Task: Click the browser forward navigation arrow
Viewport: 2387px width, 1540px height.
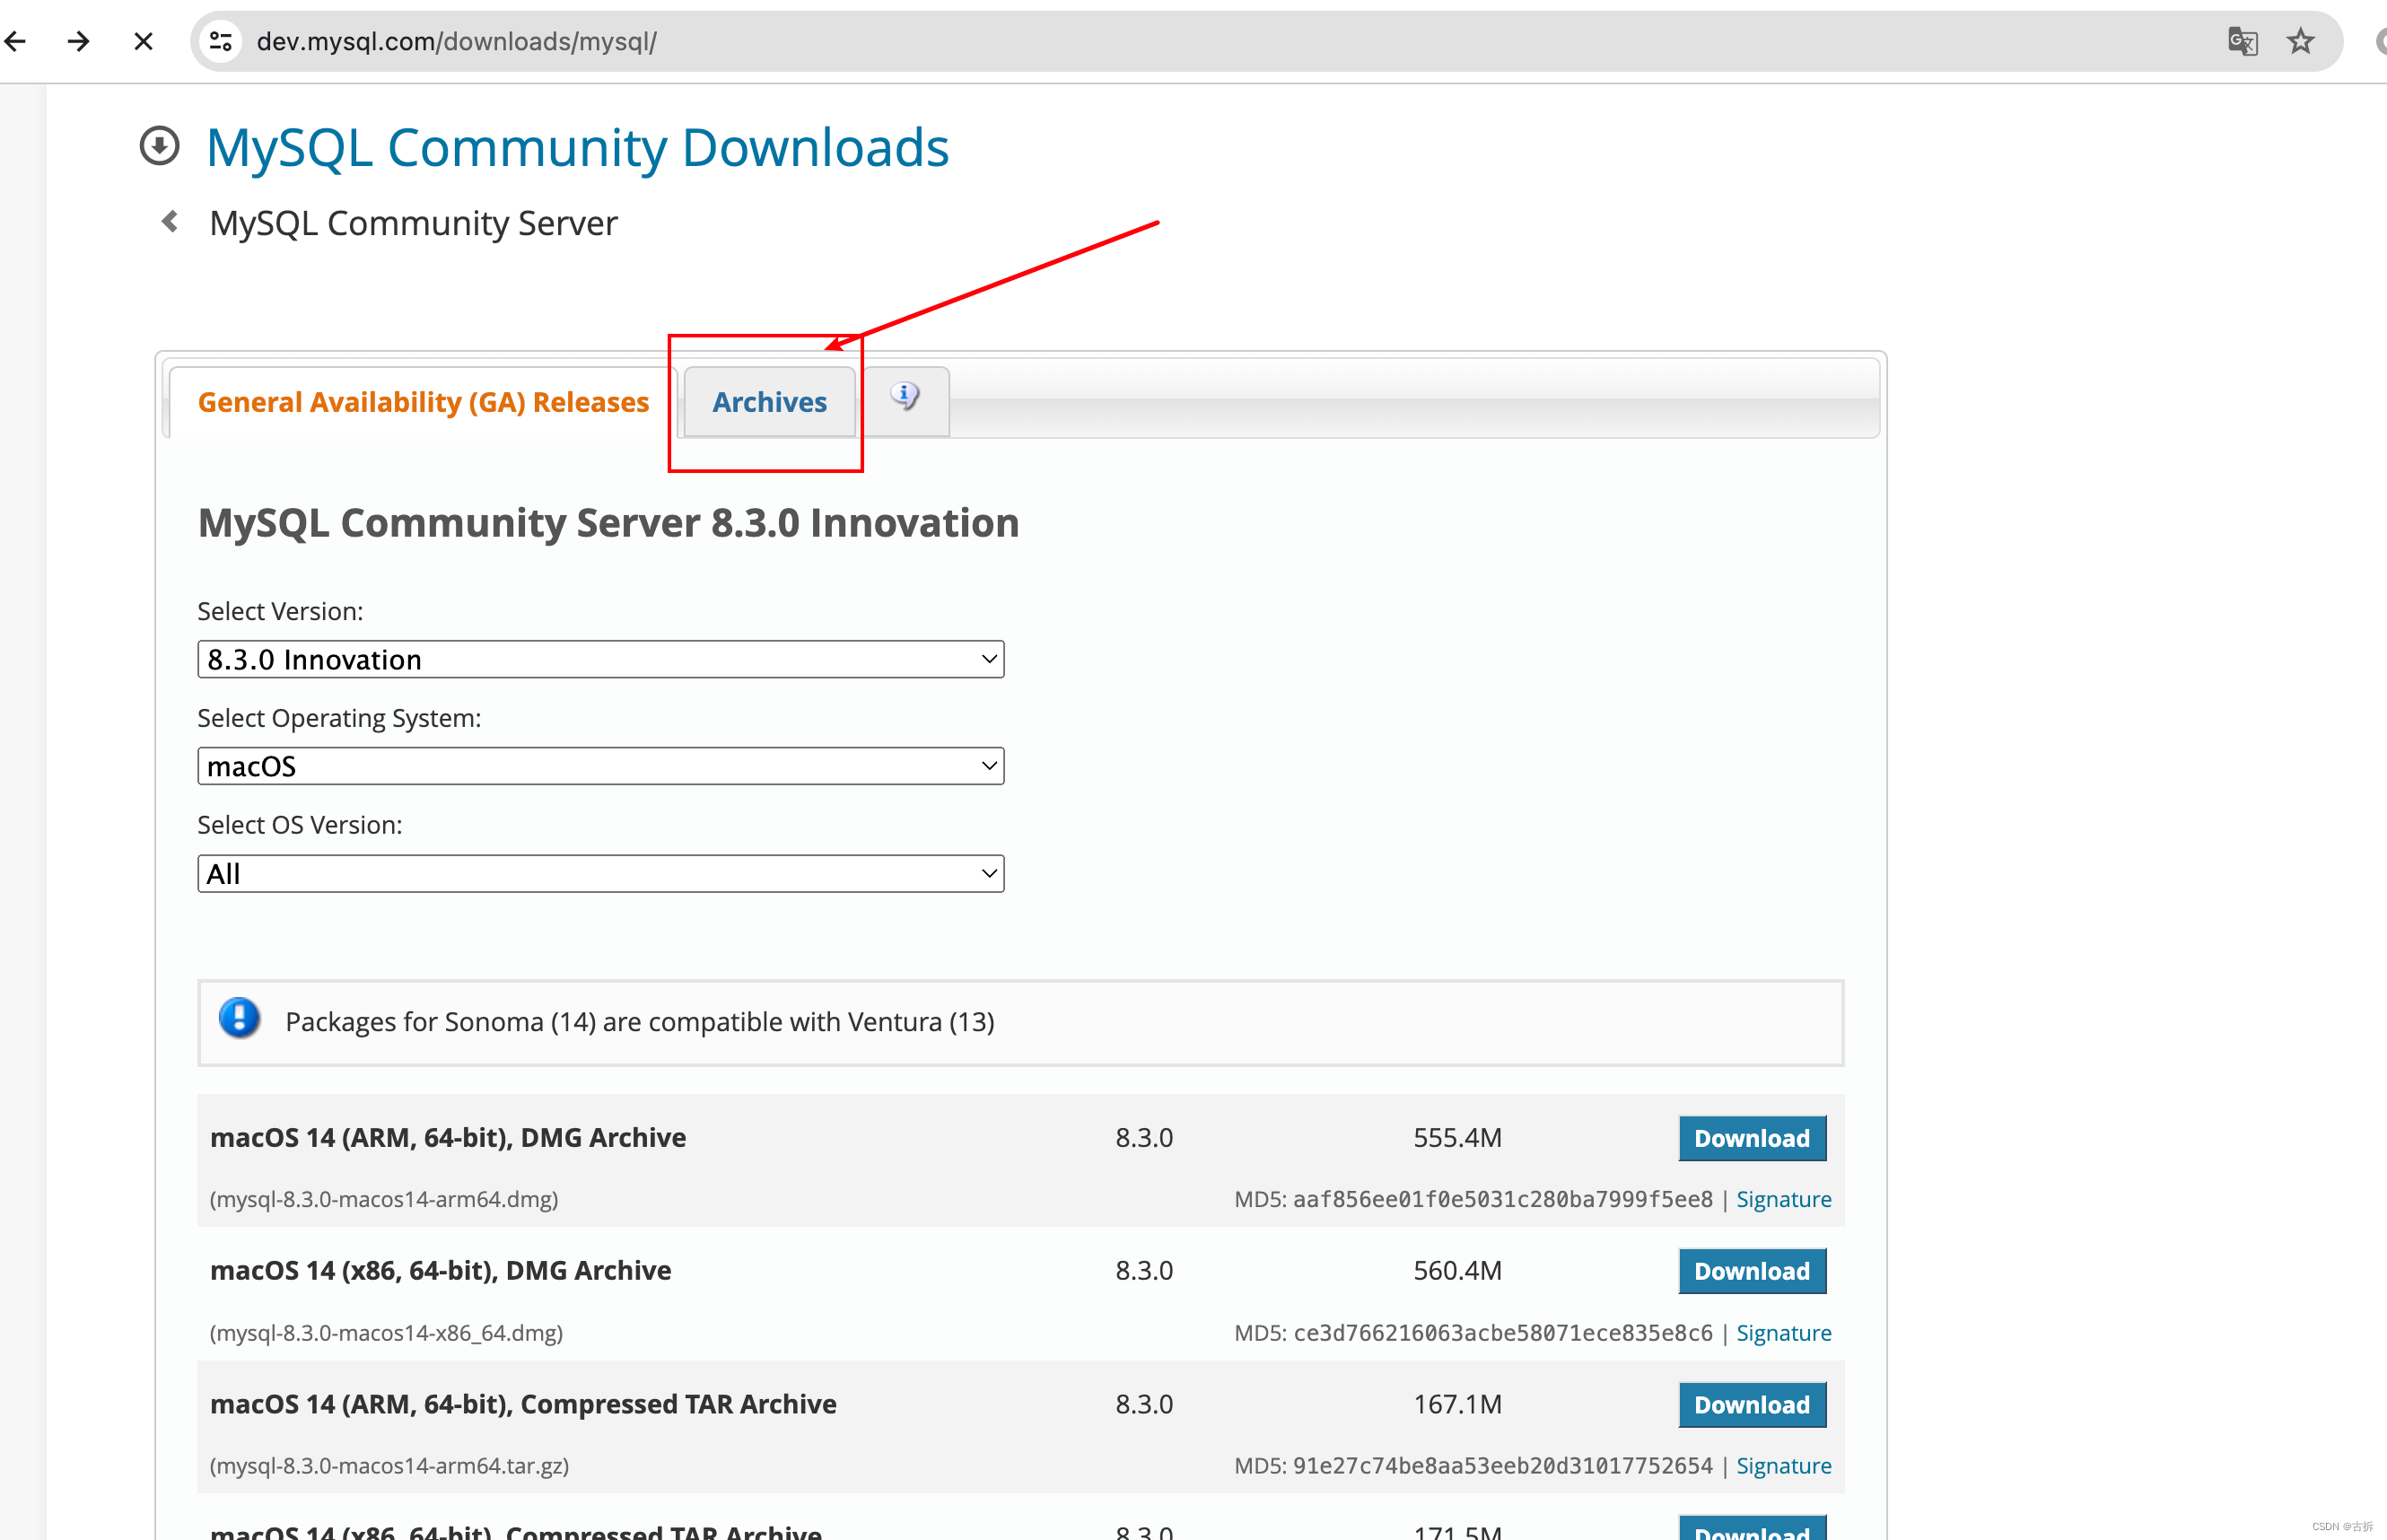Action: pyautogui.click(x=76, y=40)
